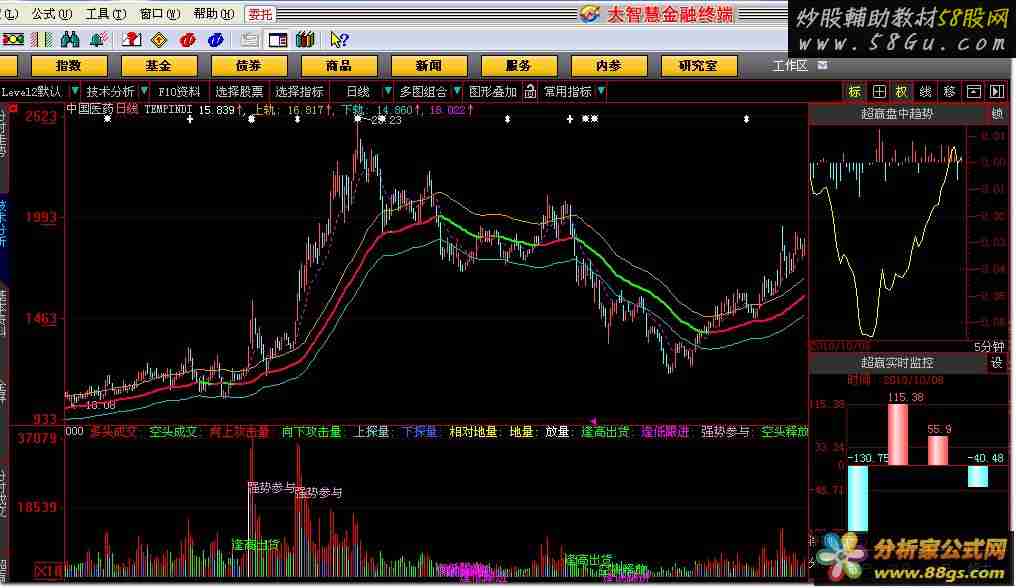Click the 多图组合 label
The width and height of the screenshot is (1016, 588).
(423, 91)
